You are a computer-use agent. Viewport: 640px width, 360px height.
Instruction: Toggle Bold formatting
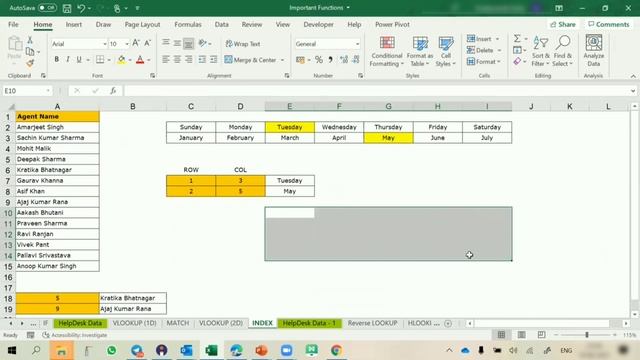[x=56, y=60]
